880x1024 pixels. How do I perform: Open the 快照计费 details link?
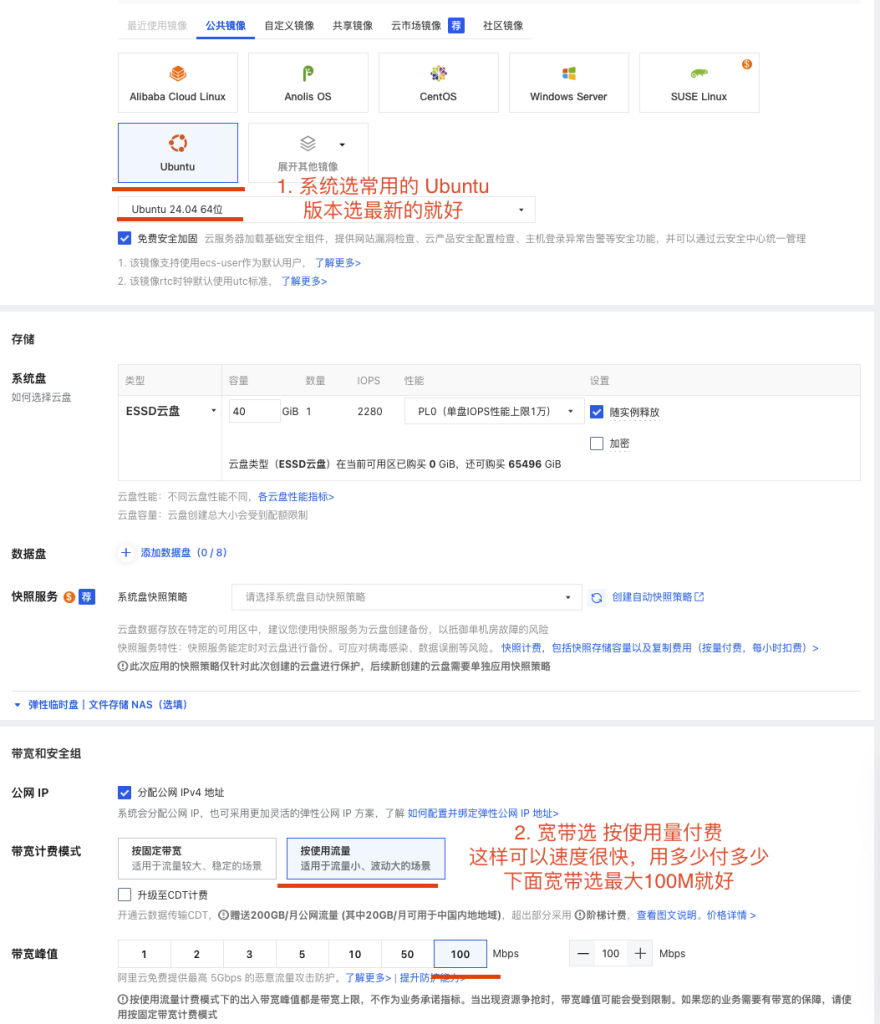tap(659, 648)
